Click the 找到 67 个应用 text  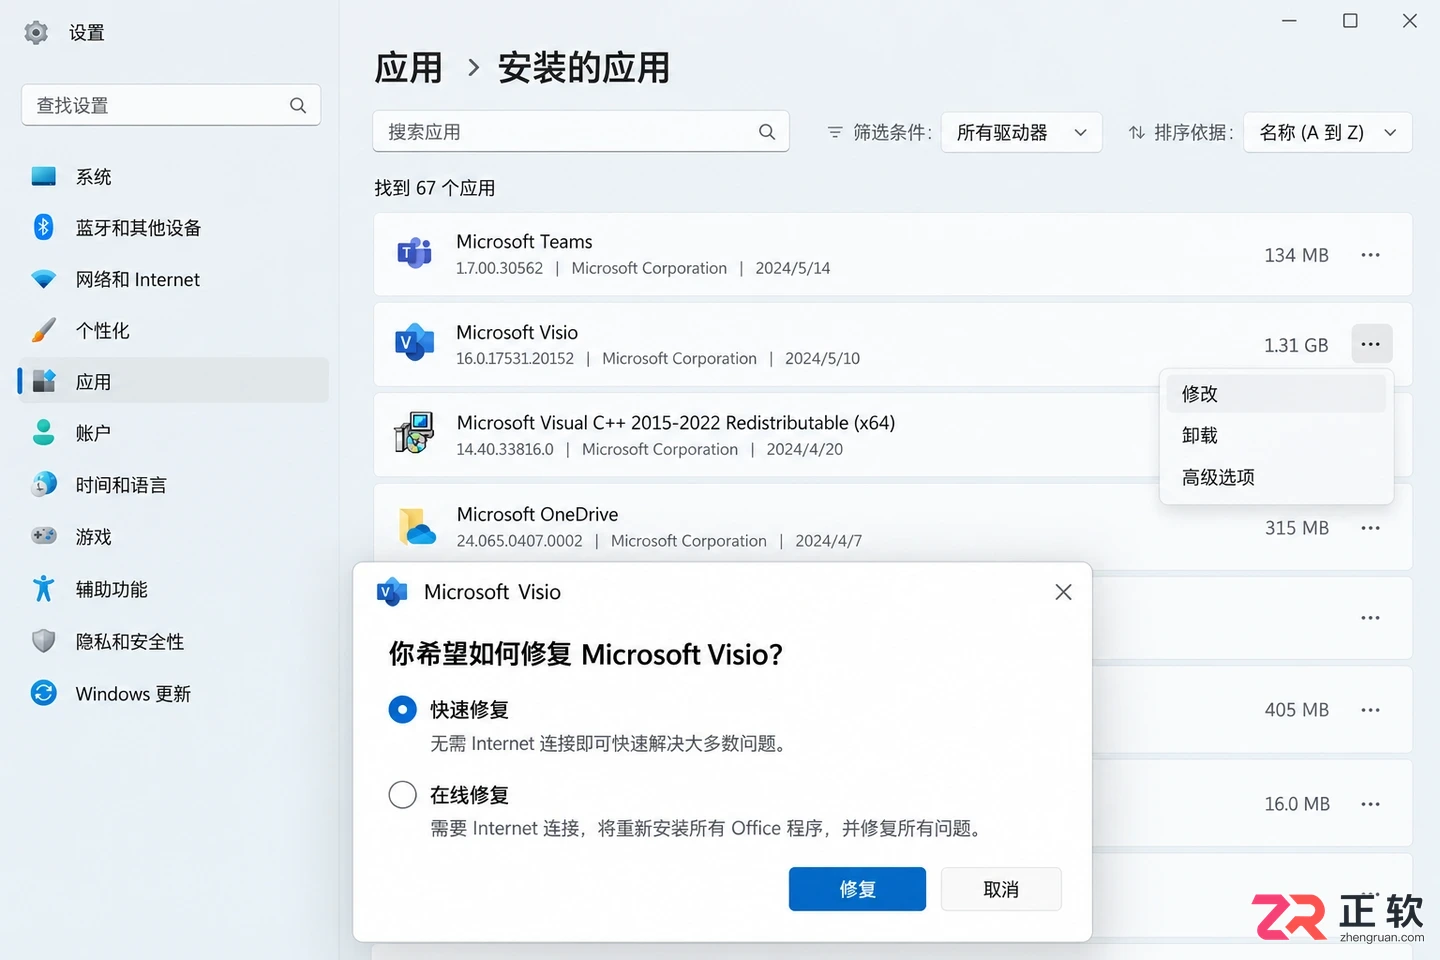pyautogui.click(x=435, y=188)
